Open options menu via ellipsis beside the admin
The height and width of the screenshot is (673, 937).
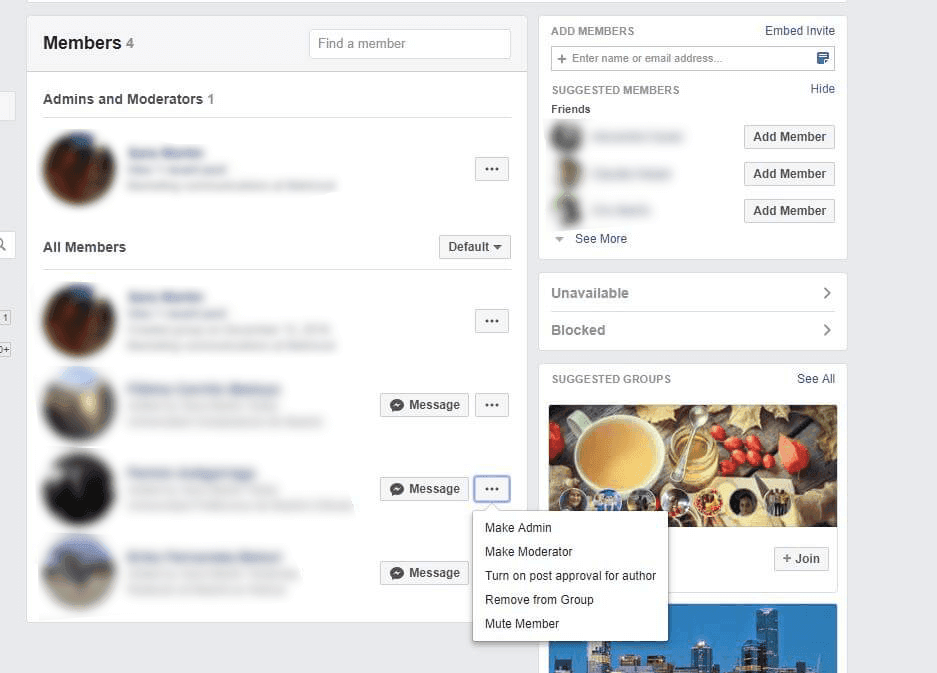(x=491, y=168)
